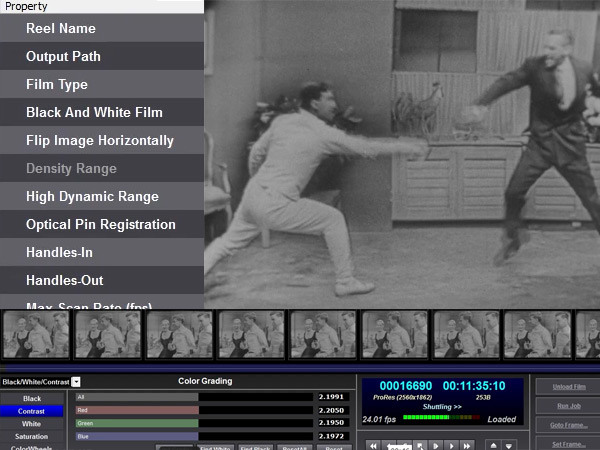Click the Property column header
The image size is (600, 450).
click(x=102, y=7)
